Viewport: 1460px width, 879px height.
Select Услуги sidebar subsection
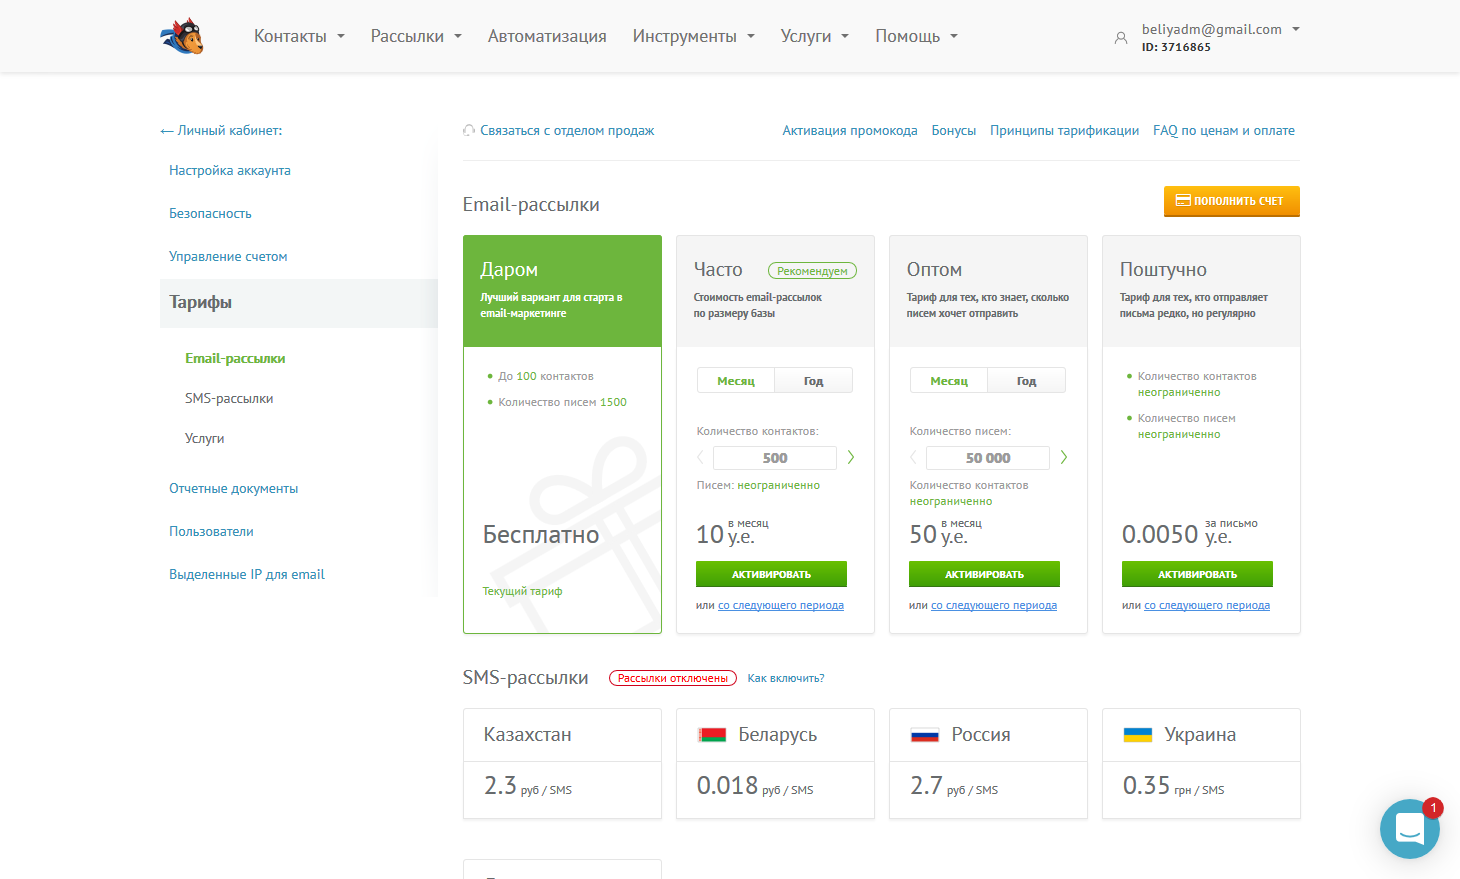tap(205, 439)
